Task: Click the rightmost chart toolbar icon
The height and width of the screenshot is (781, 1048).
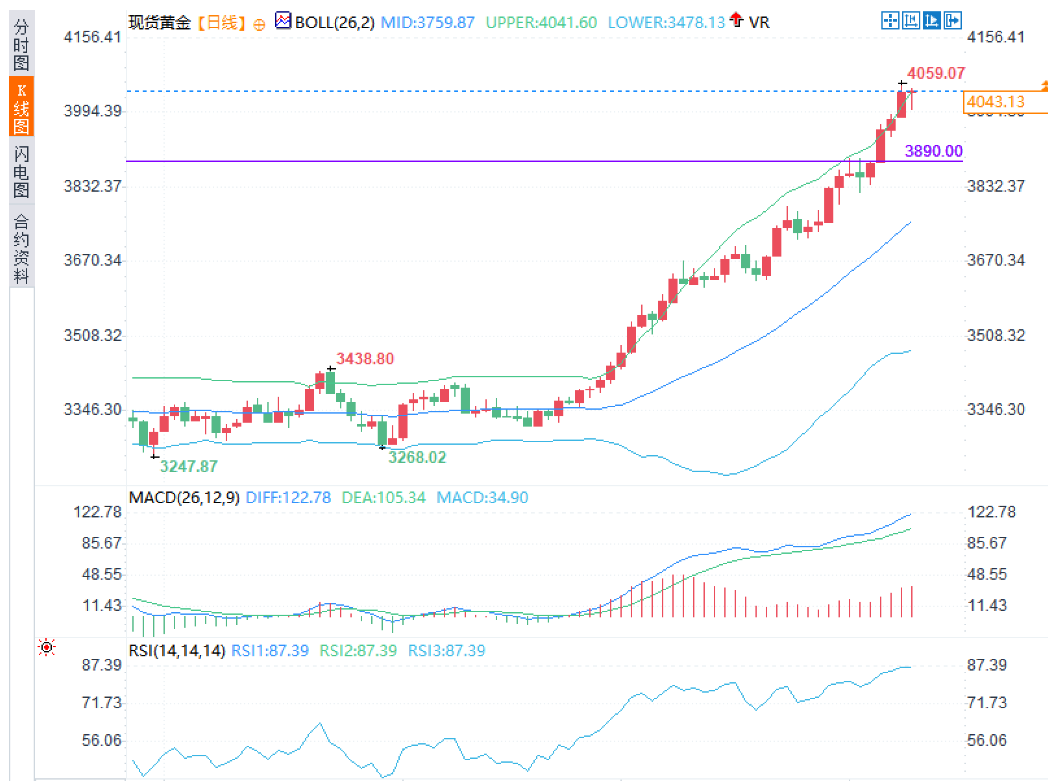Action: point(952,20)
